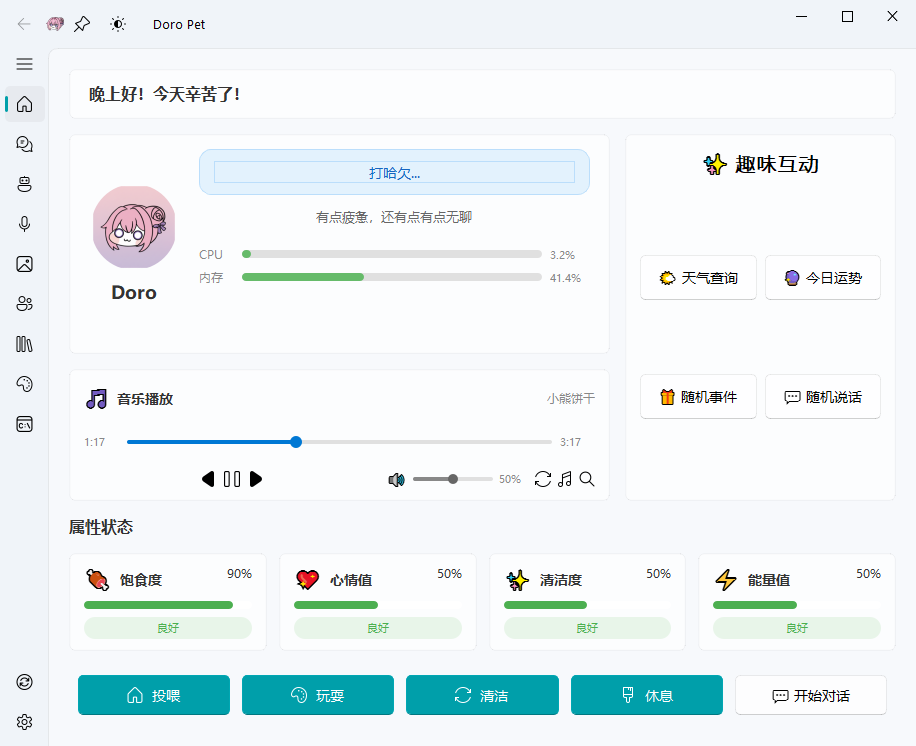Click the 内存 memory usage bar
This screenshot has width=916, height=746.
click(x=392, y=277)
